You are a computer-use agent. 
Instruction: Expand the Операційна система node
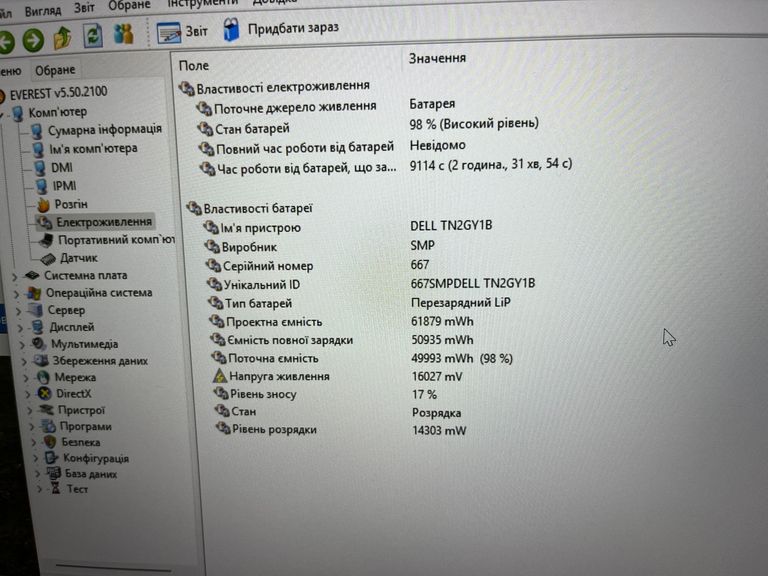tap(17, 294)
